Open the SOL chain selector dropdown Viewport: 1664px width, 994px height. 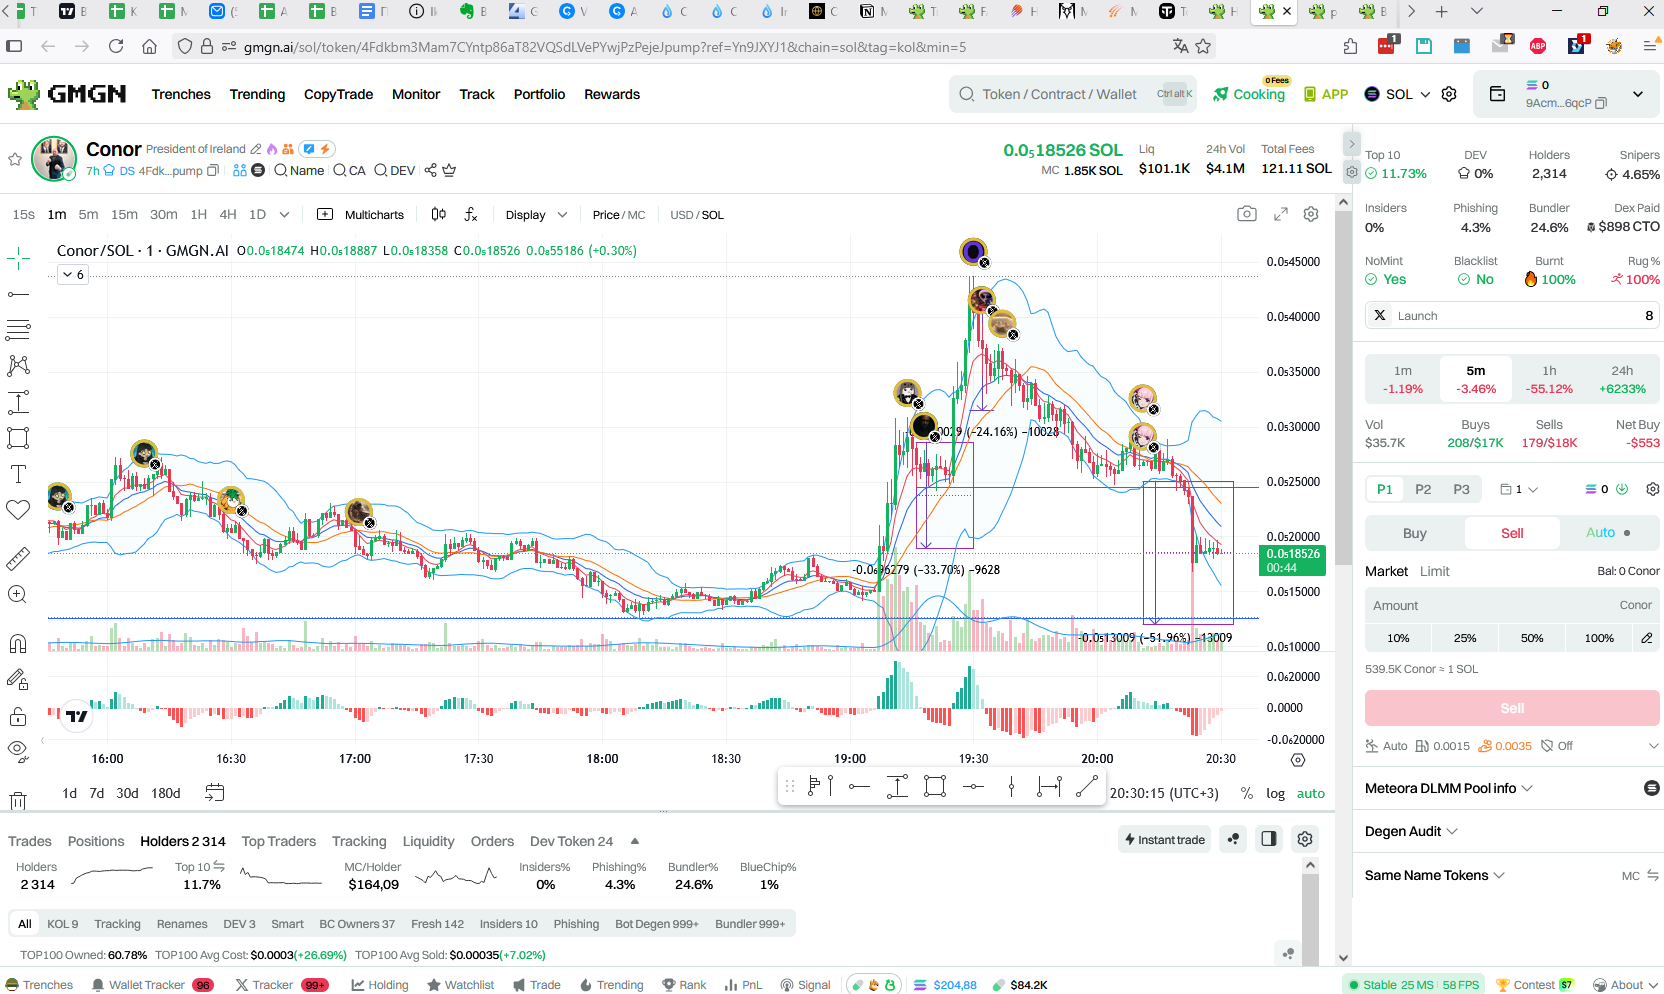[x=1398, y=94]
